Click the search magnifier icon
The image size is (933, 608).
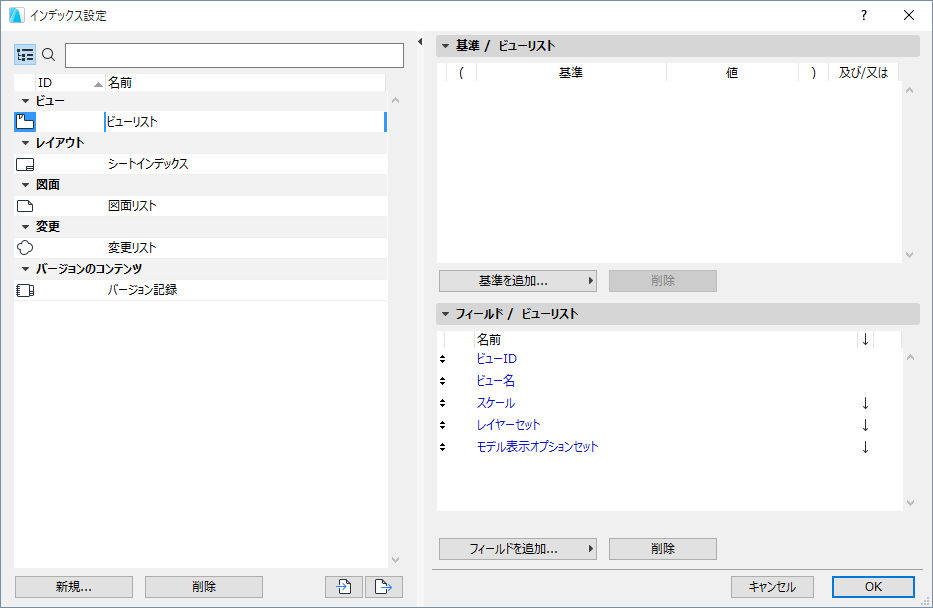coord(47,54)
